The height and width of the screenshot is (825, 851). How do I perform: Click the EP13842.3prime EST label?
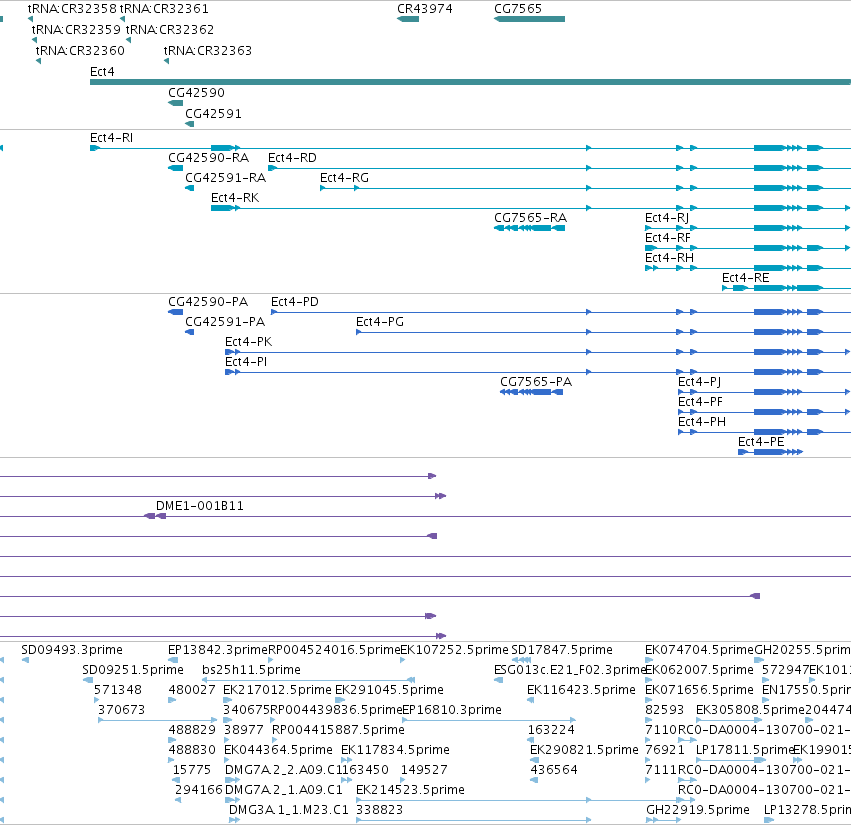[x=218, y=650]
